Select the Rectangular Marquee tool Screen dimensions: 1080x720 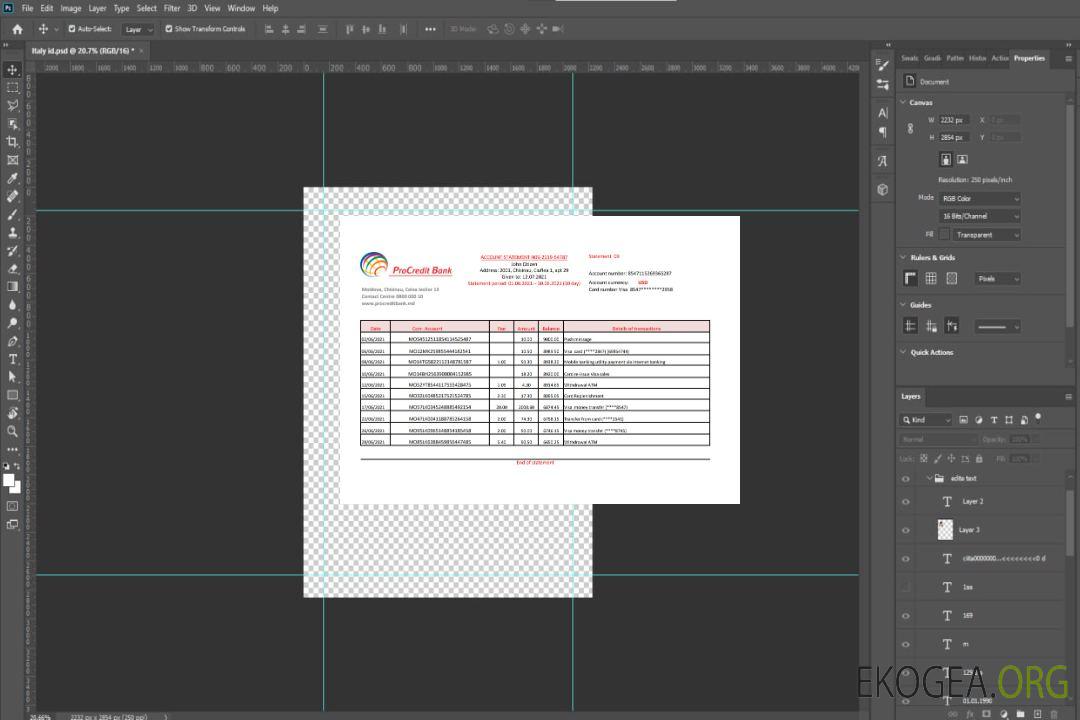point(12,88)
